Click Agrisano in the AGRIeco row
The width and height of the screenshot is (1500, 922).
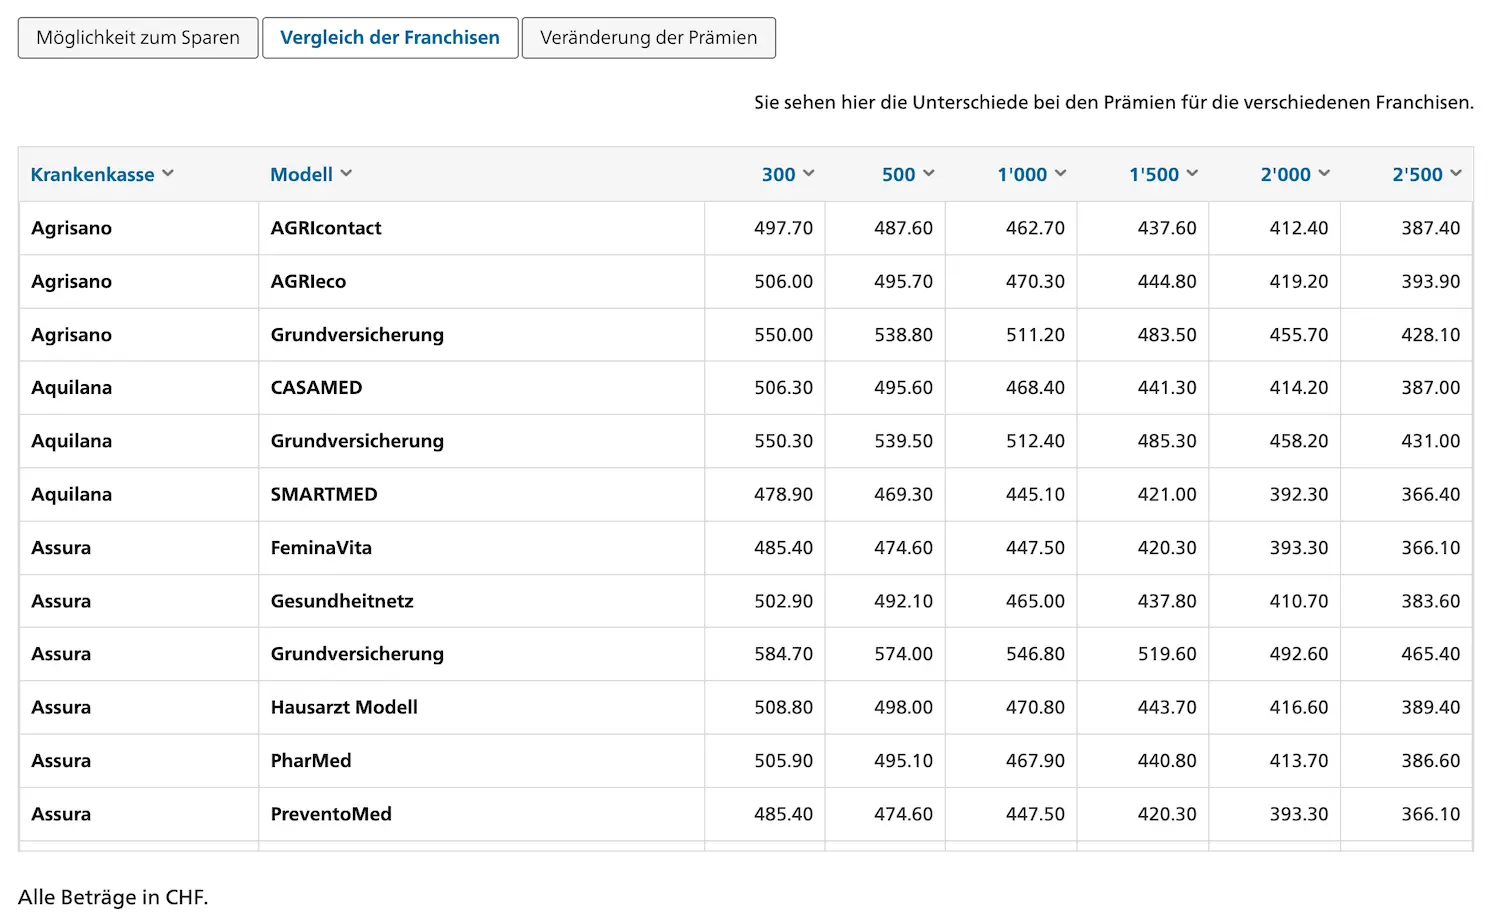point(71,281)
